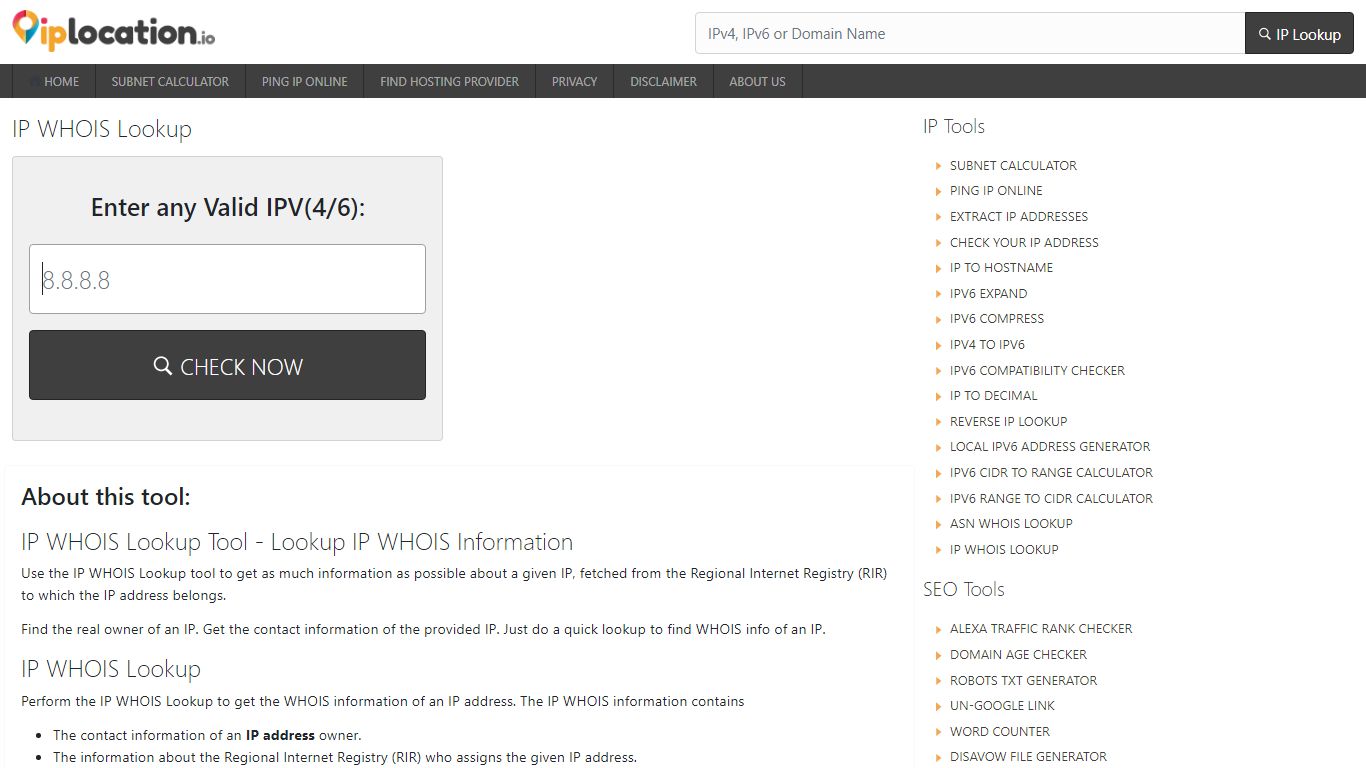Click the arrow bullet beside IP WHOIS LOOKUP
The image size is (1366, 768).
coord(938,550)
